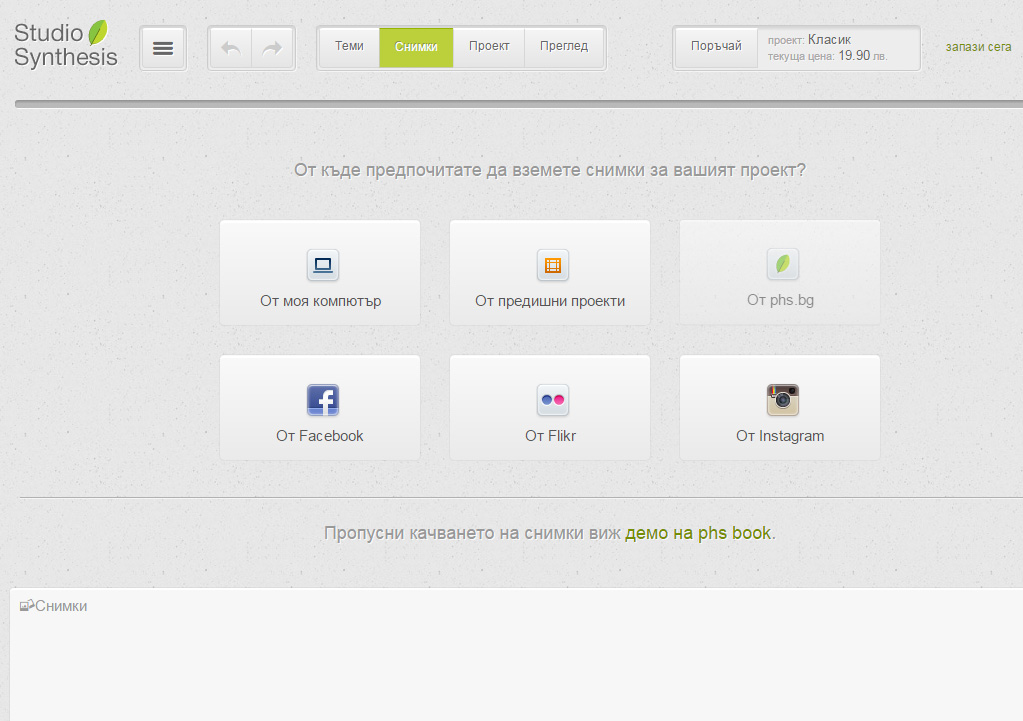Click the progress bar under the toolbar

[x=518, y=104]
